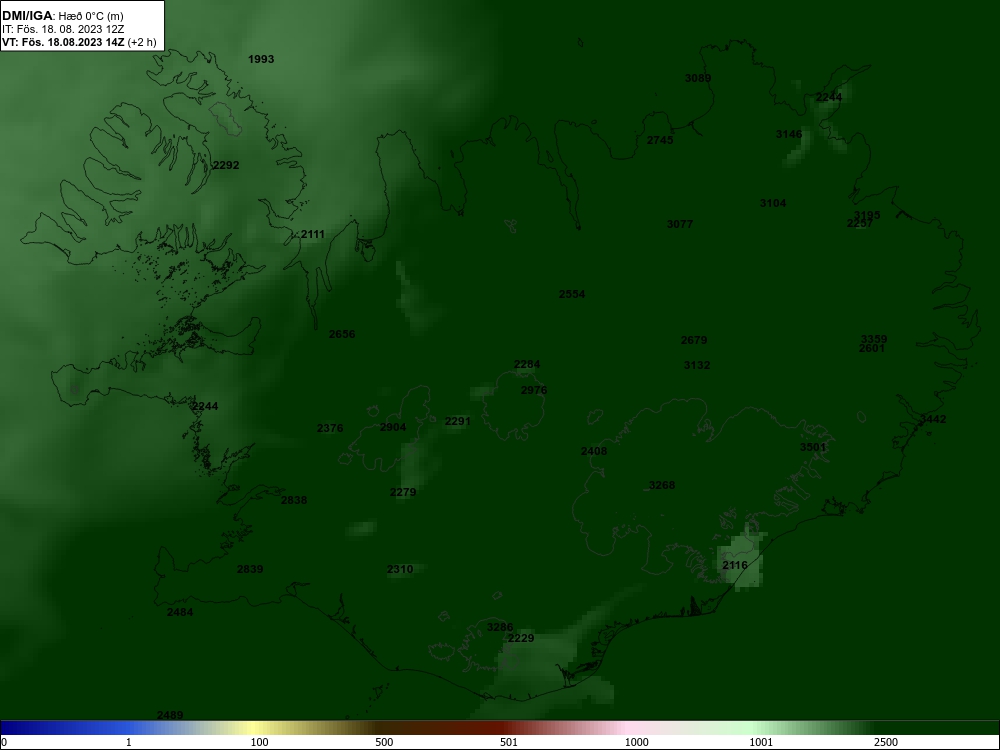Click the map value 3268

click(x=661, y=485)
